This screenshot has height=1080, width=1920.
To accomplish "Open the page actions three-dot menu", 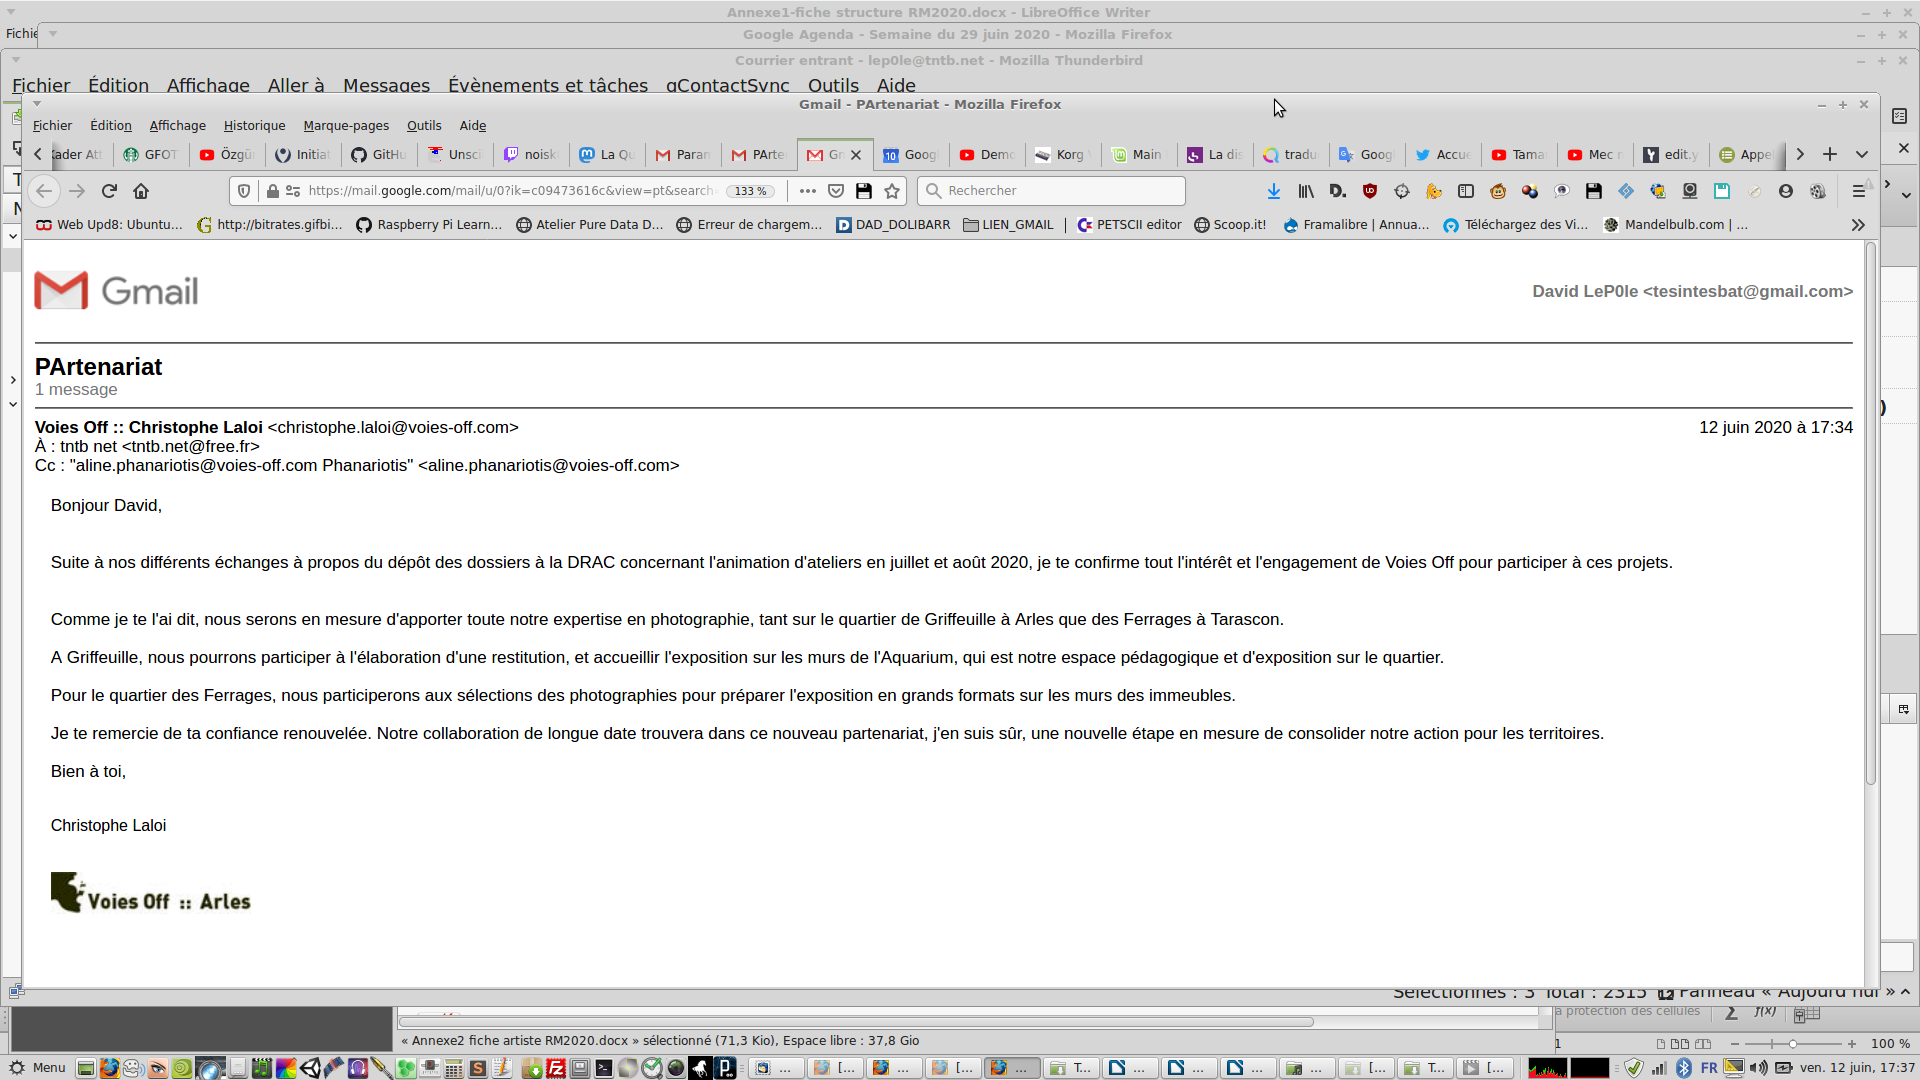I will tap(808, 191).
